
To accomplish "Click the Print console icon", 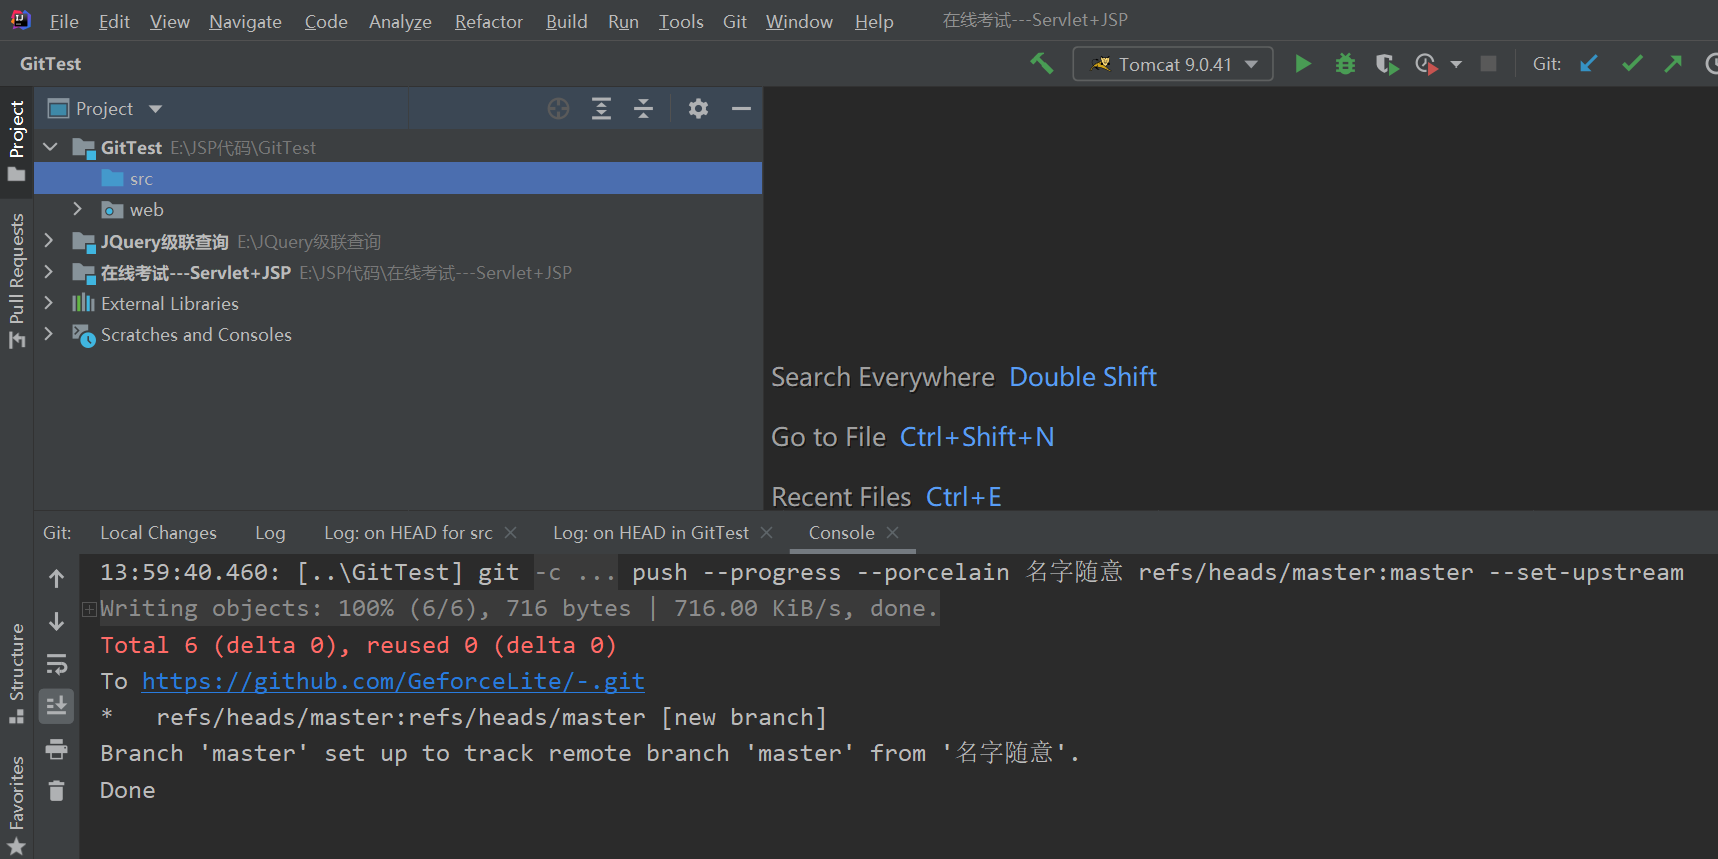I will point(57,749).
